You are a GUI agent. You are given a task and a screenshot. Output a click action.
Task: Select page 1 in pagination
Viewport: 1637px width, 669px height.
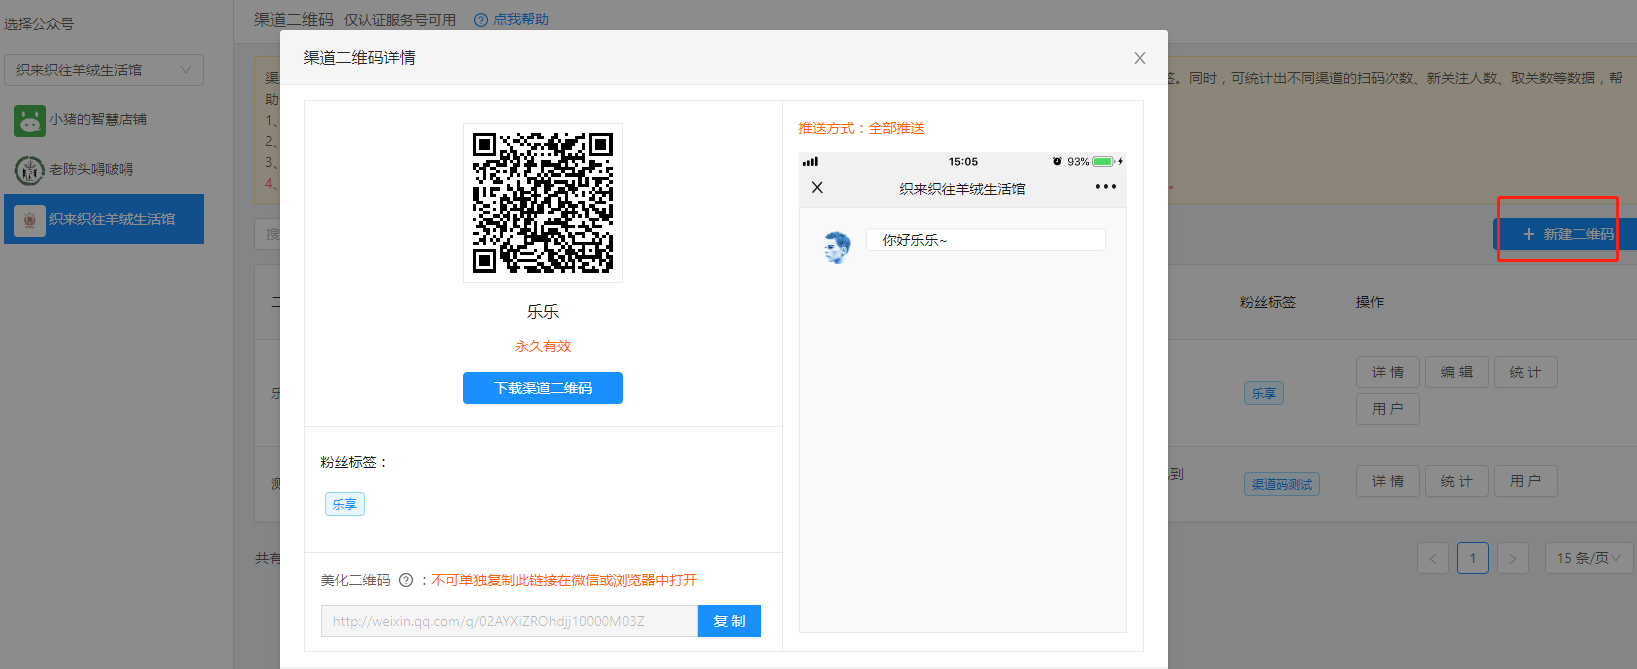tap(1473, 558)
